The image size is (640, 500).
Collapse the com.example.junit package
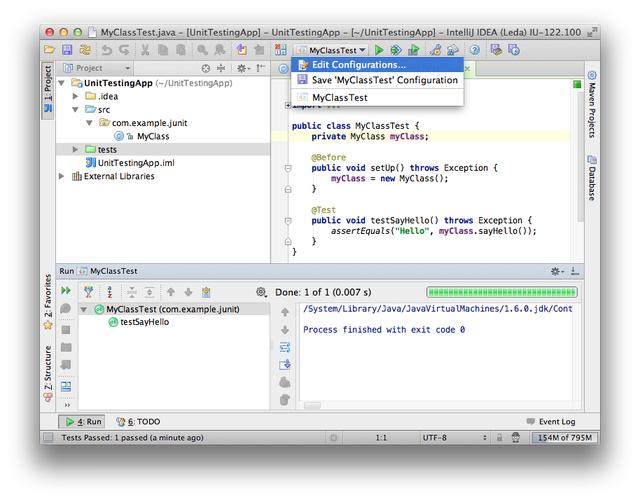(89, 123)
